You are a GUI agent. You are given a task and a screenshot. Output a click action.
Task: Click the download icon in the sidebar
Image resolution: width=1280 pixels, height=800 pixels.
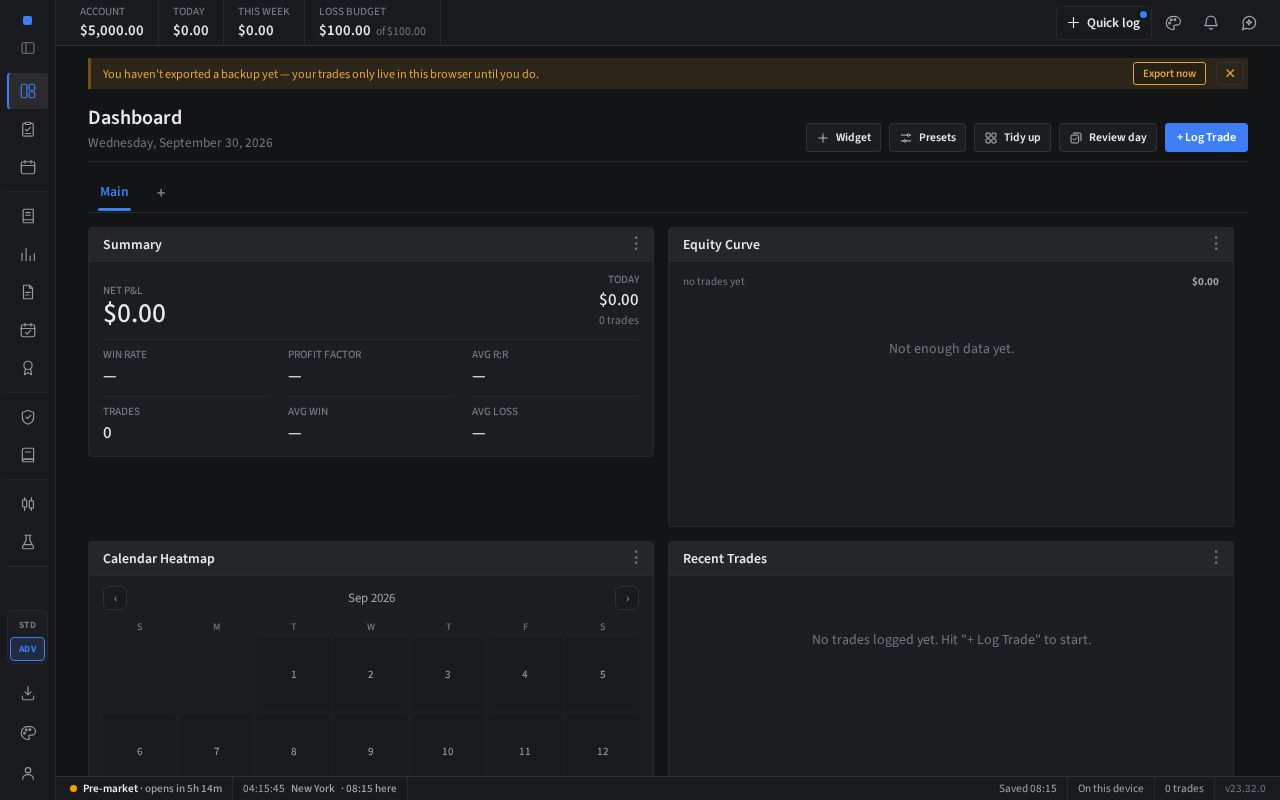point(28,693)
